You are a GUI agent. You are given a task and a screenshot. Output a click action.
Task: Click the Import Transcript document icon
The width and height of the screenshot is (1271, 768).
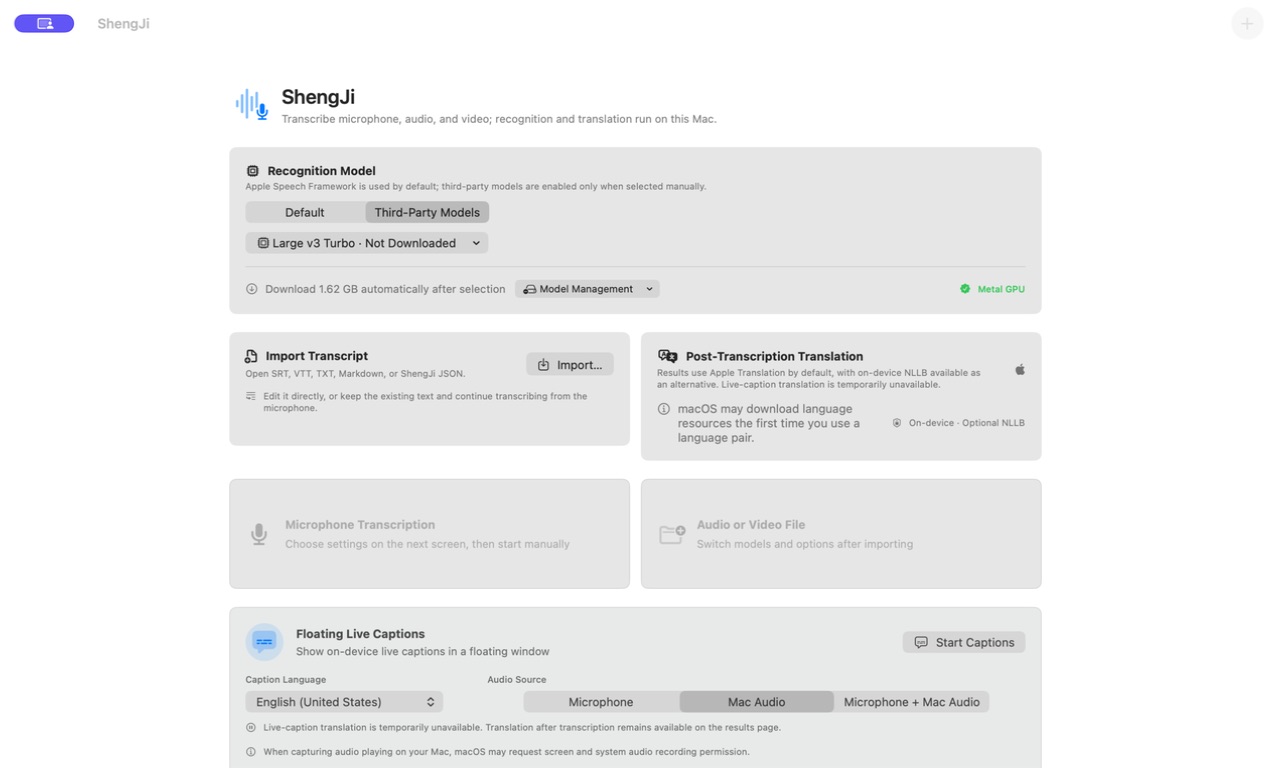tap(251, 356)
